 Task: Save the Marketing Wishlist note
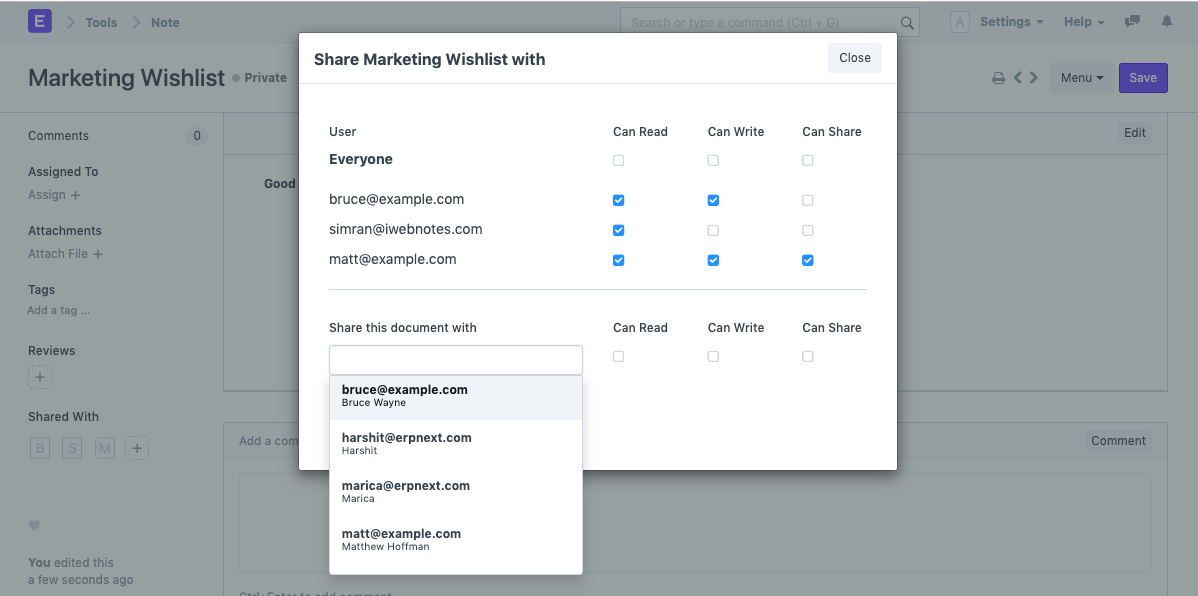(x=1143, y=77)
